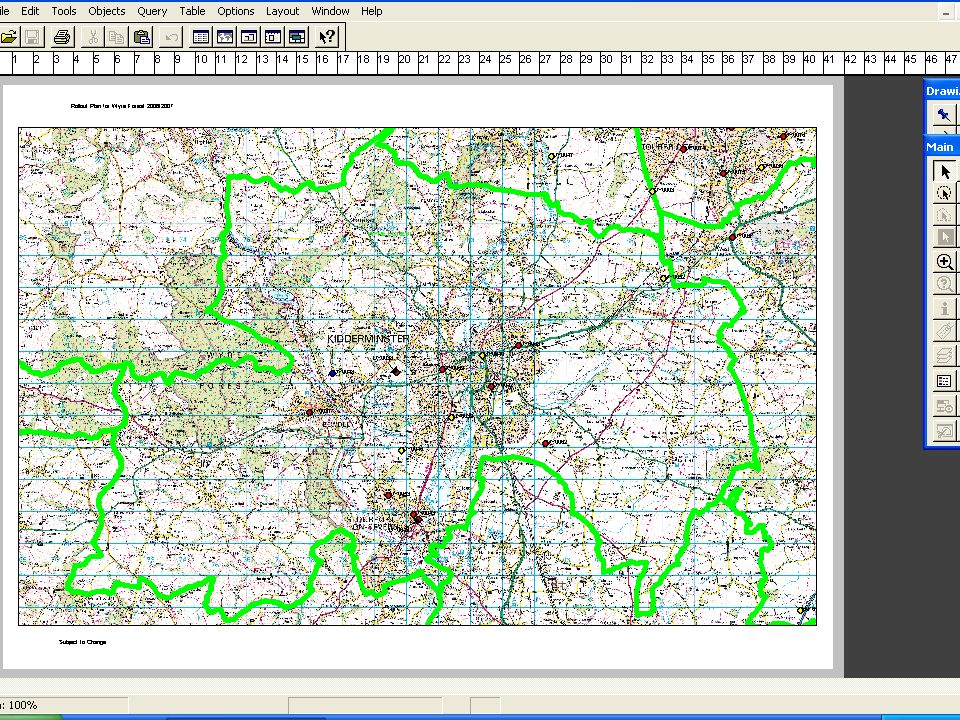Viewport: 960px width, 720px height.
Task: Open the Options menu
Action: (236, 11)
